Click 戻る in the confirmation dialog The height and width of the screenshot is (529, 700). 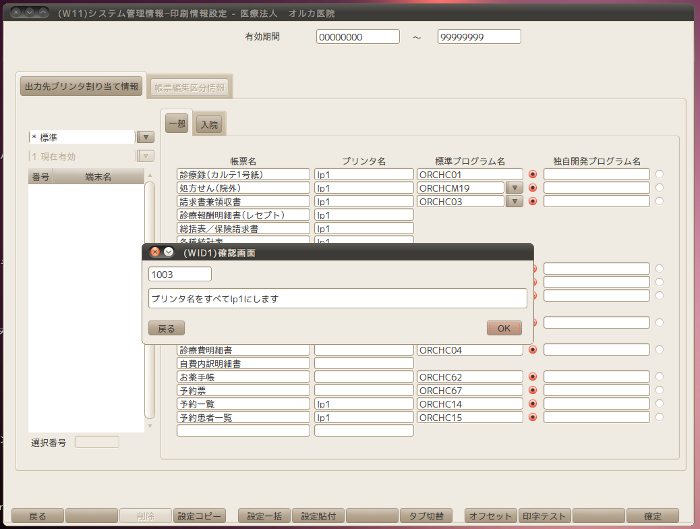click(166, 328)
